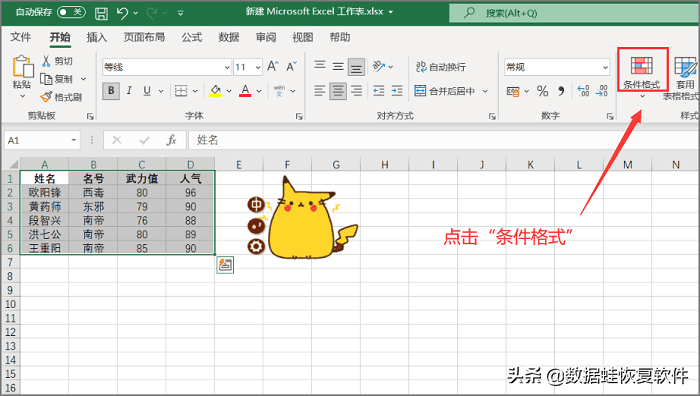This screenshot has width=700, height=396.
Task: Open the 字体 group dialog launcher
Action: pyautogui.click(x=299, y=117)
